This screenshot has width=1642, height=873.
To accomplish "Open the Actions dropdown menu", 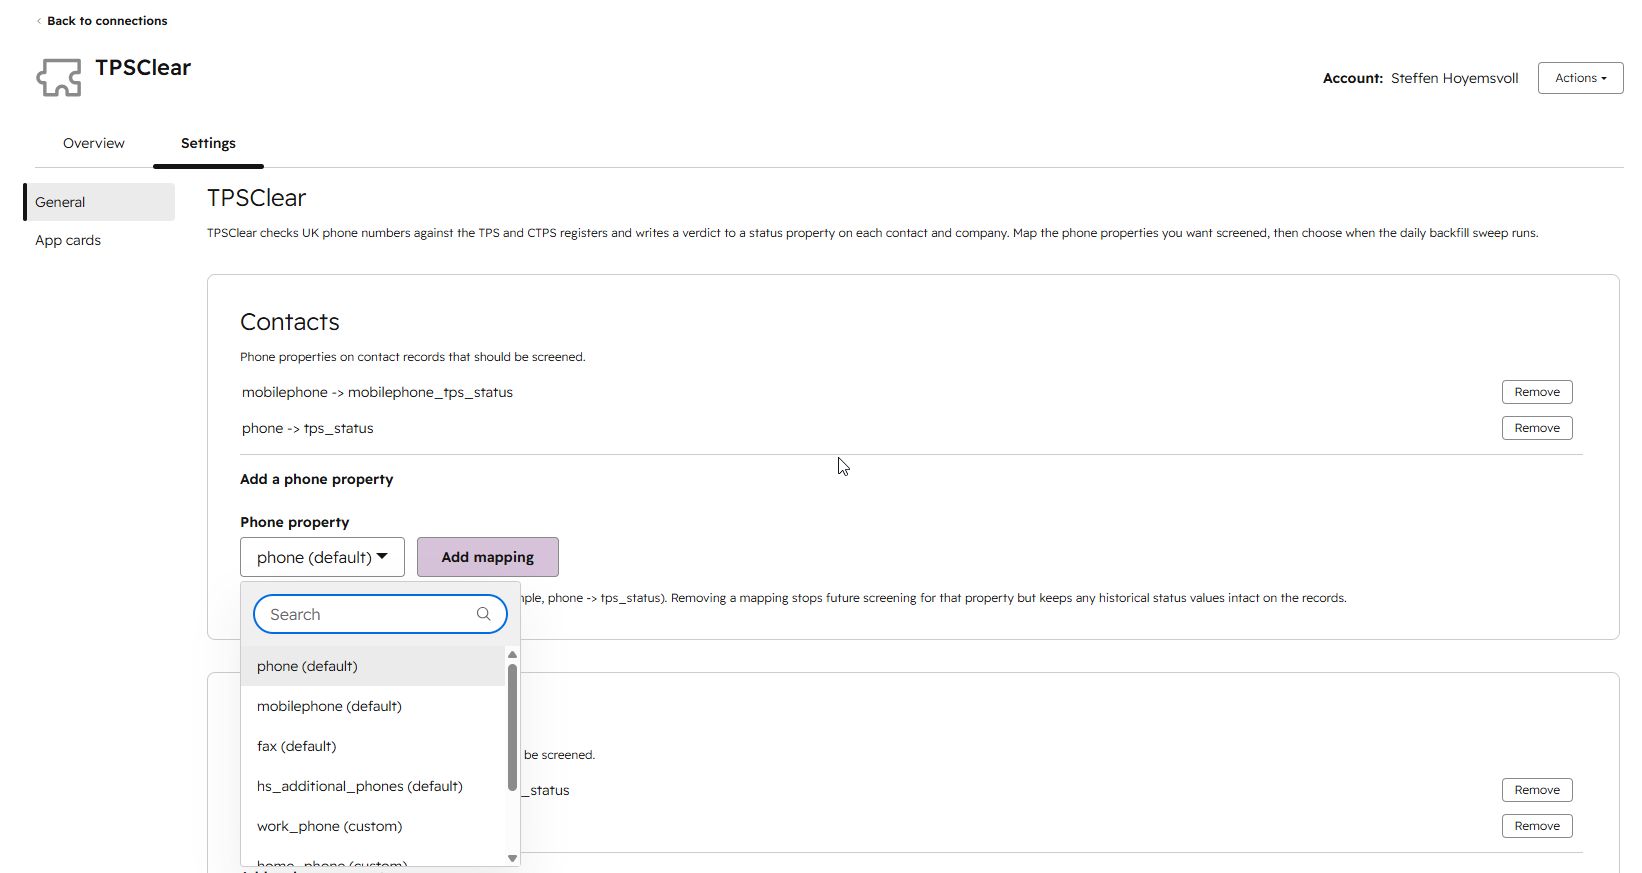I will coord(1580,78).
